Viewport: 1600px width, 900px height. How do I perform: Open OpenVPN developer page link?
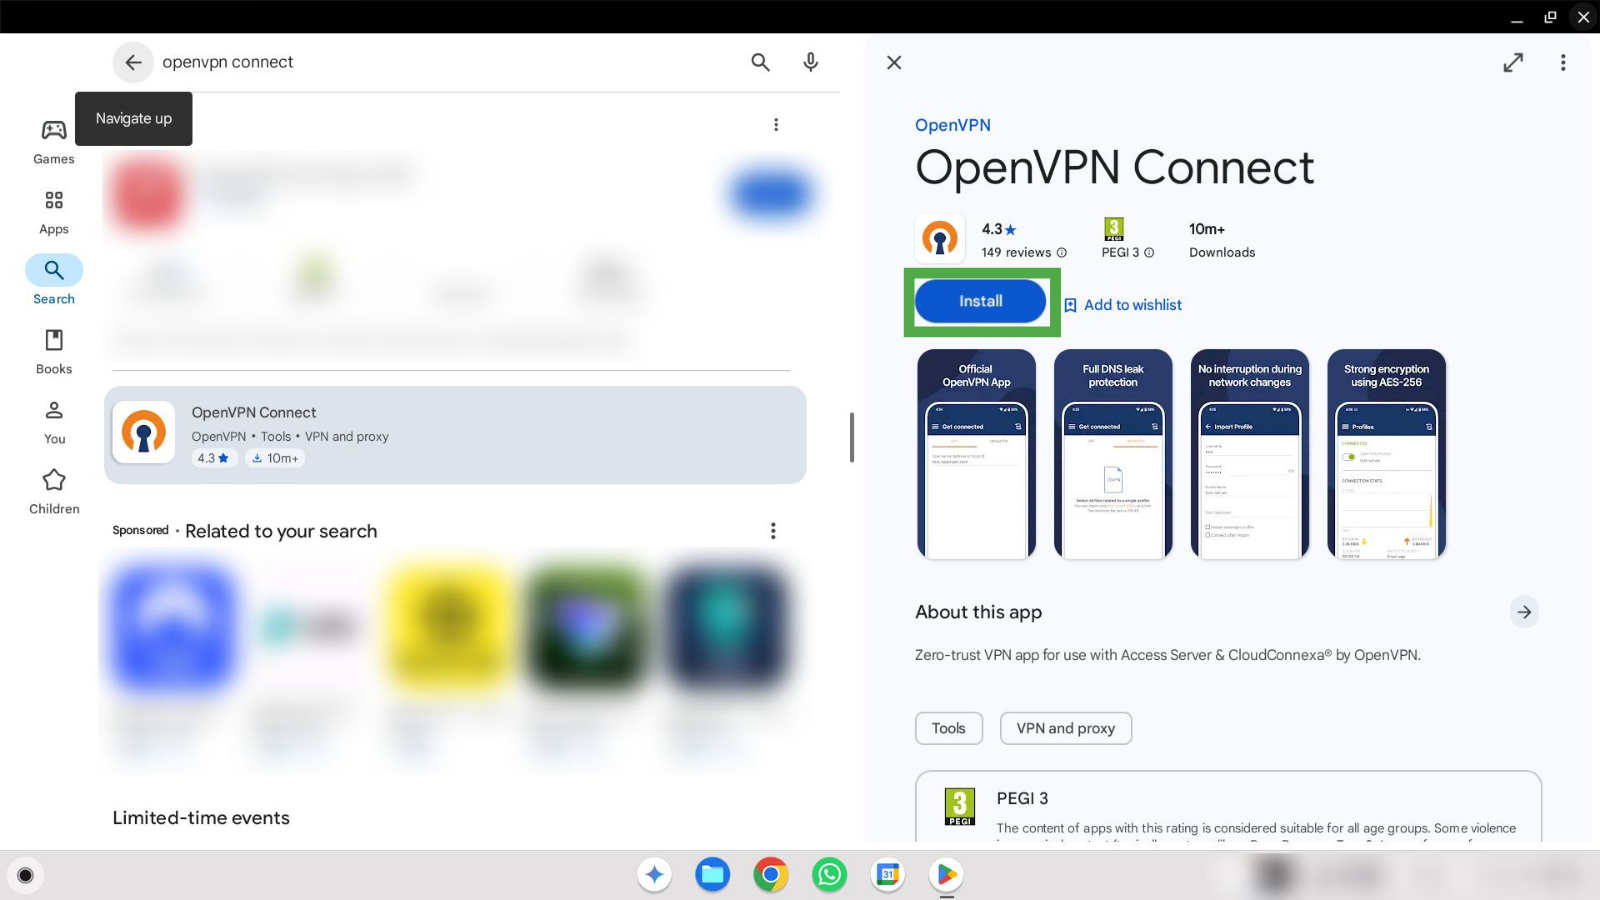[x=953, y=125]
